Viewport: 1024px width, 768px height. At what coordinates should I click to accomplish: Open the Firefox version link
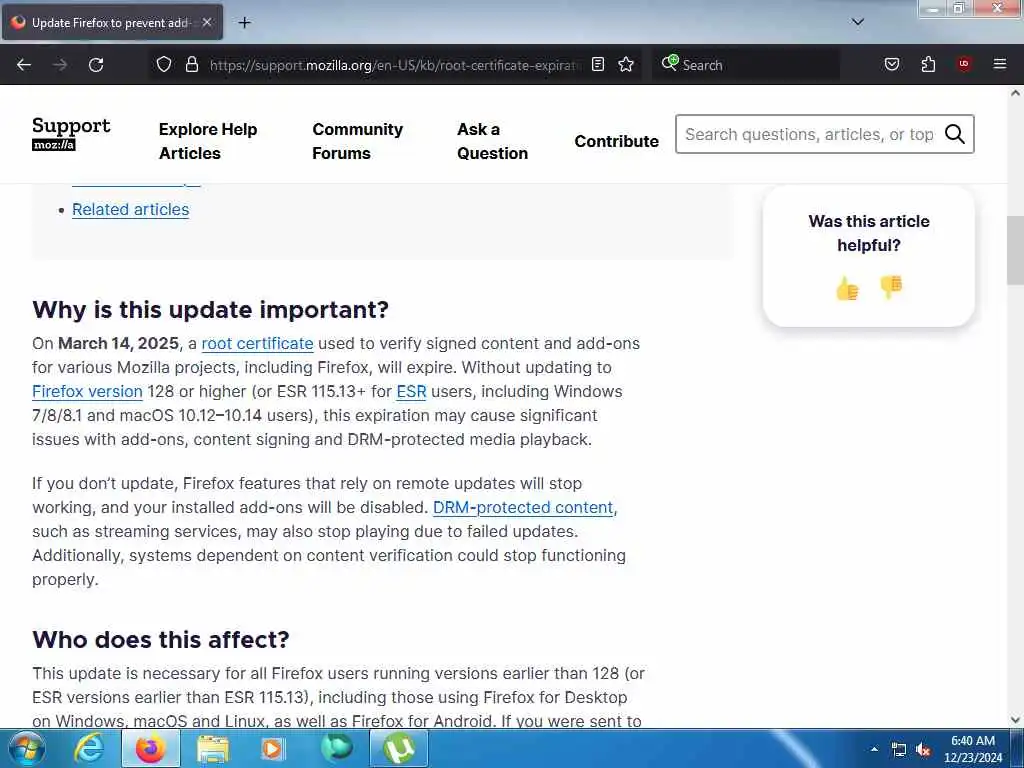(87, 391)
